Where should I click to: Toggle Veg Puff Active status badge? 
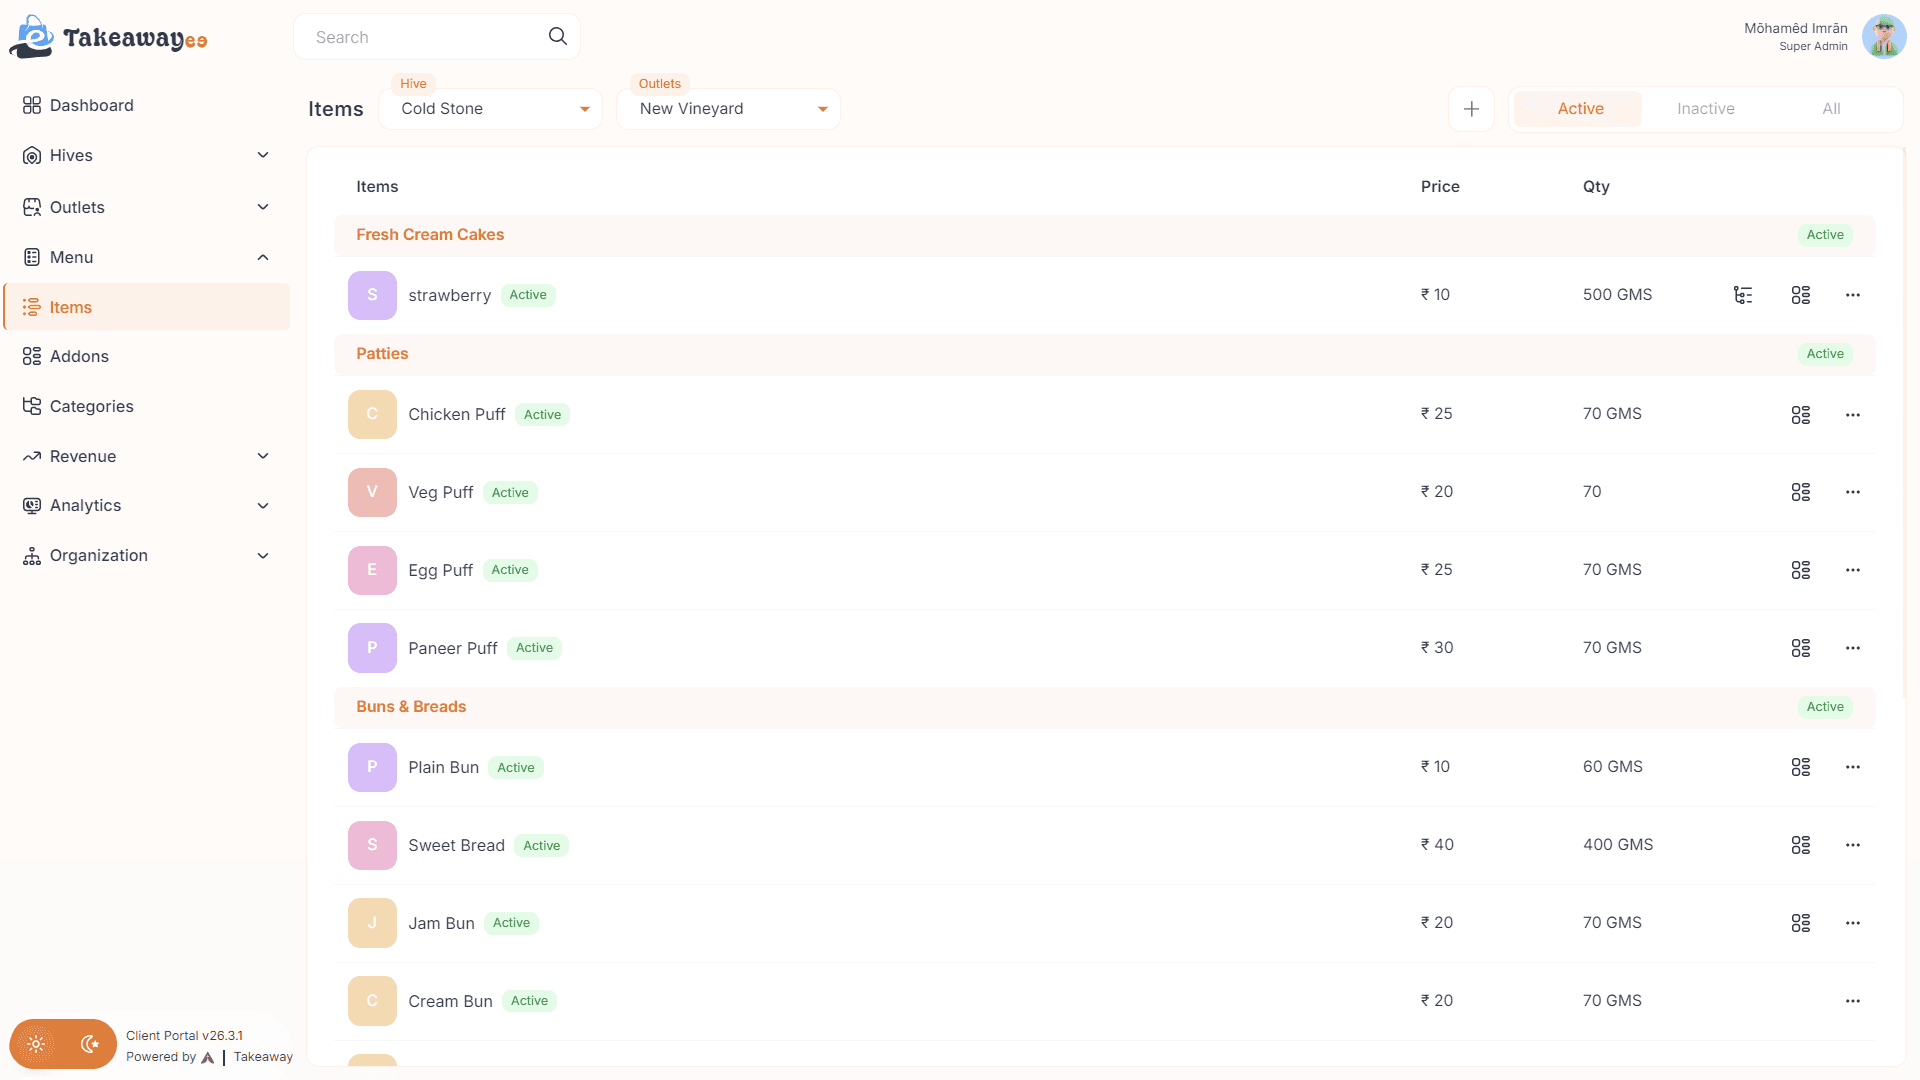point(510,493)
